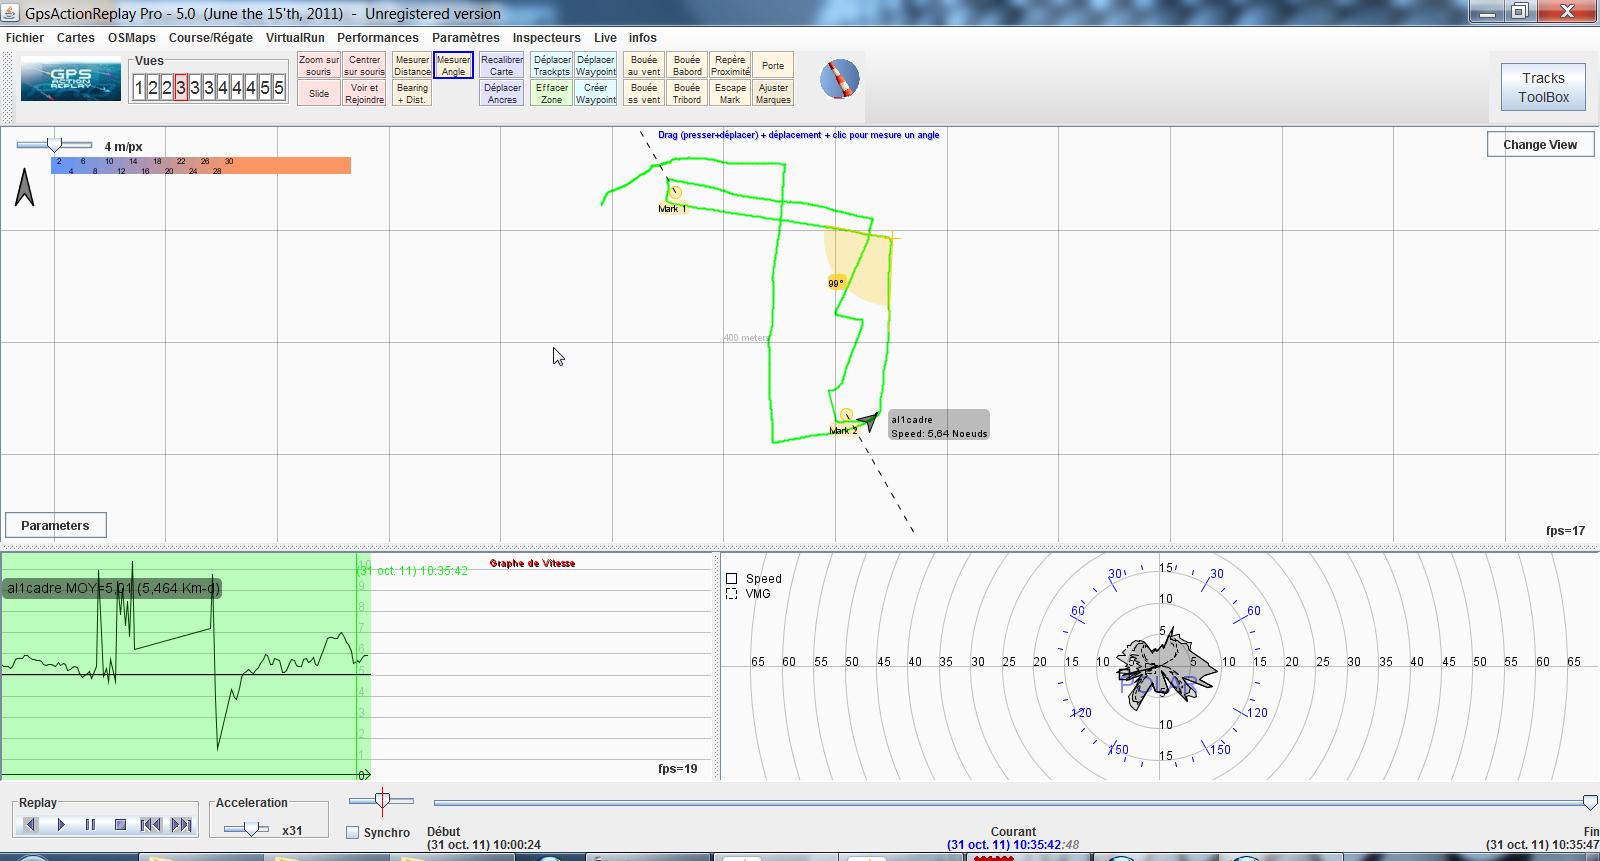Click the al1cadre speed label box
The height and width of the screenshot is (861, 1600).
tap(938, 426)
